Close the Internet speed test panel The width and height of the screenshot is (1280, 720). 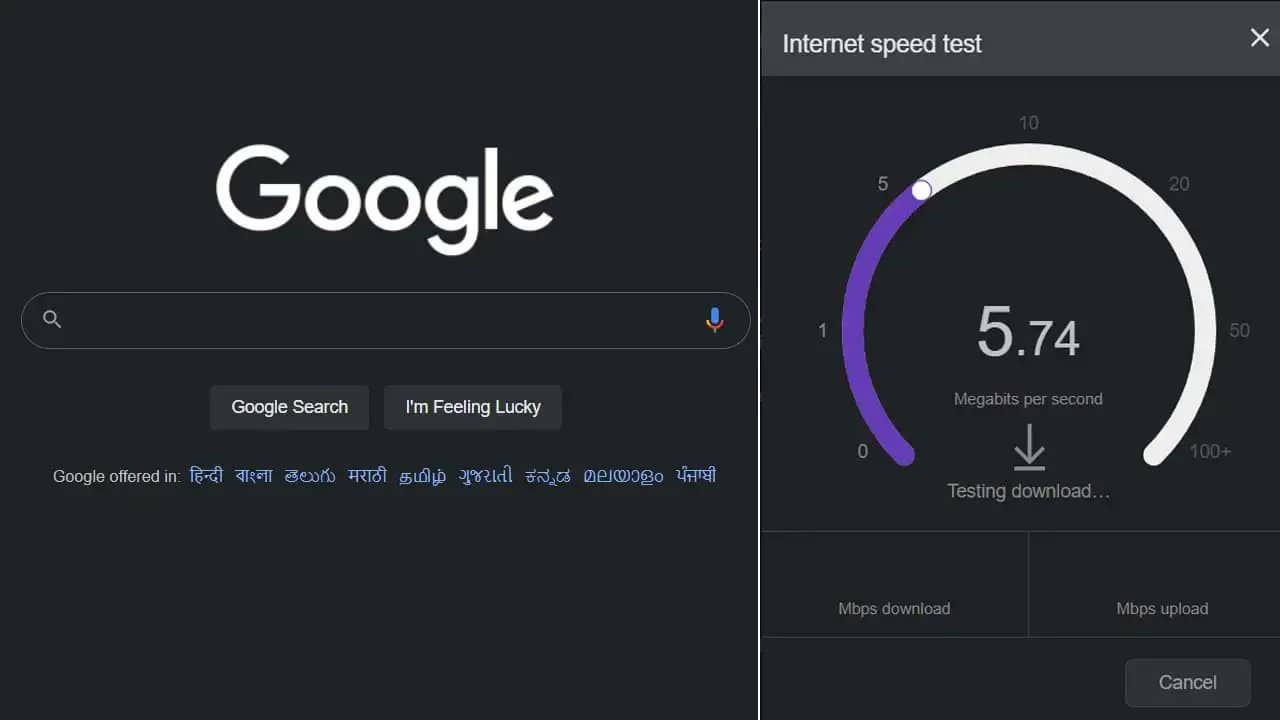[1259, 38]
